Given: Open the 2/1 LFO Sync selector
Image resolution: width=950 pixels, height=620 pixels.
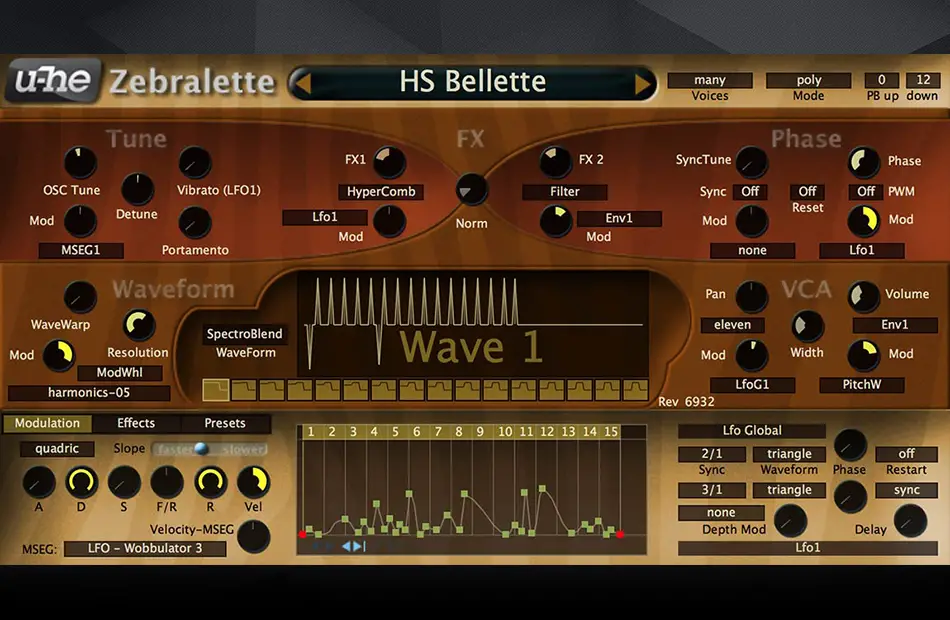Looking at the screenshot, I should tap(712, 454).
